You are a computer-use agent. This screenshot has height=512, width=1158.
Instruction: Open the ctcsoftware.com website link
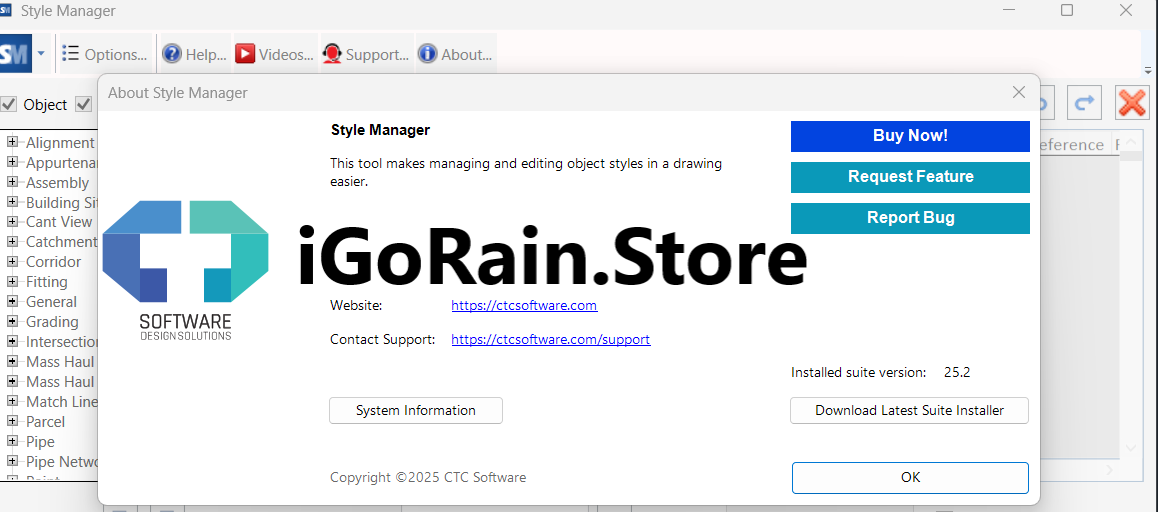pyautogui.click(x=524, y=305)
